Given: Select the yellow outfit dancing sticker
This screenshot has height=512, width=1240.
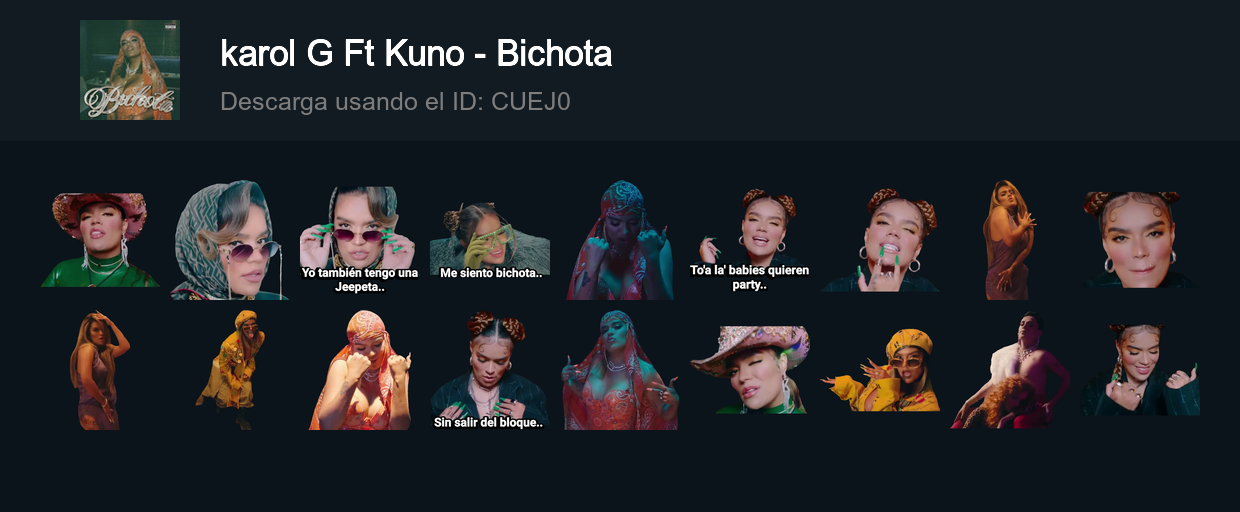Looking at the screenshot, I should 230,370.
